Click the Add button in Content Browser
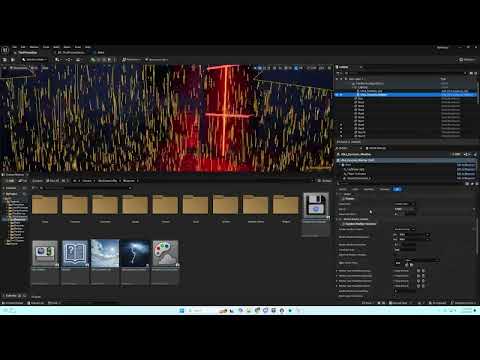This screenshot has height=360, width=480. [x=10, y=181]
